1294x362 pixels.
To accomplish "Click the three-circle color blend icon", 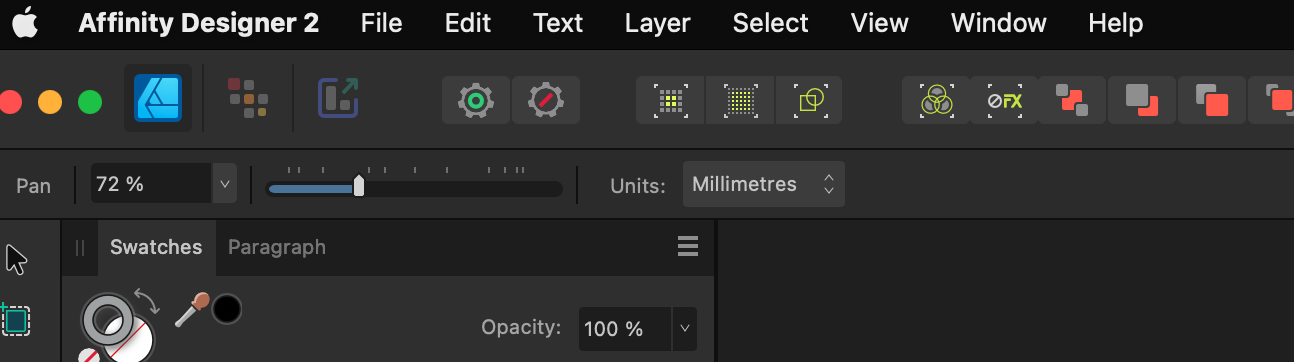I will [936, 100].
